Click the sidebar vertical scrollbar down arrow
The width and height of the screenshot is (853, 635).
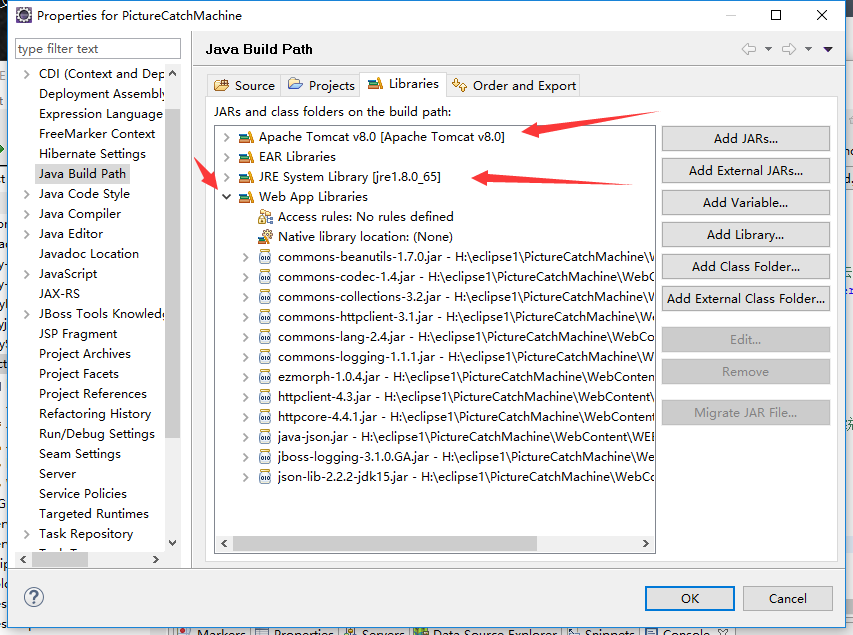tap(172, 542)
